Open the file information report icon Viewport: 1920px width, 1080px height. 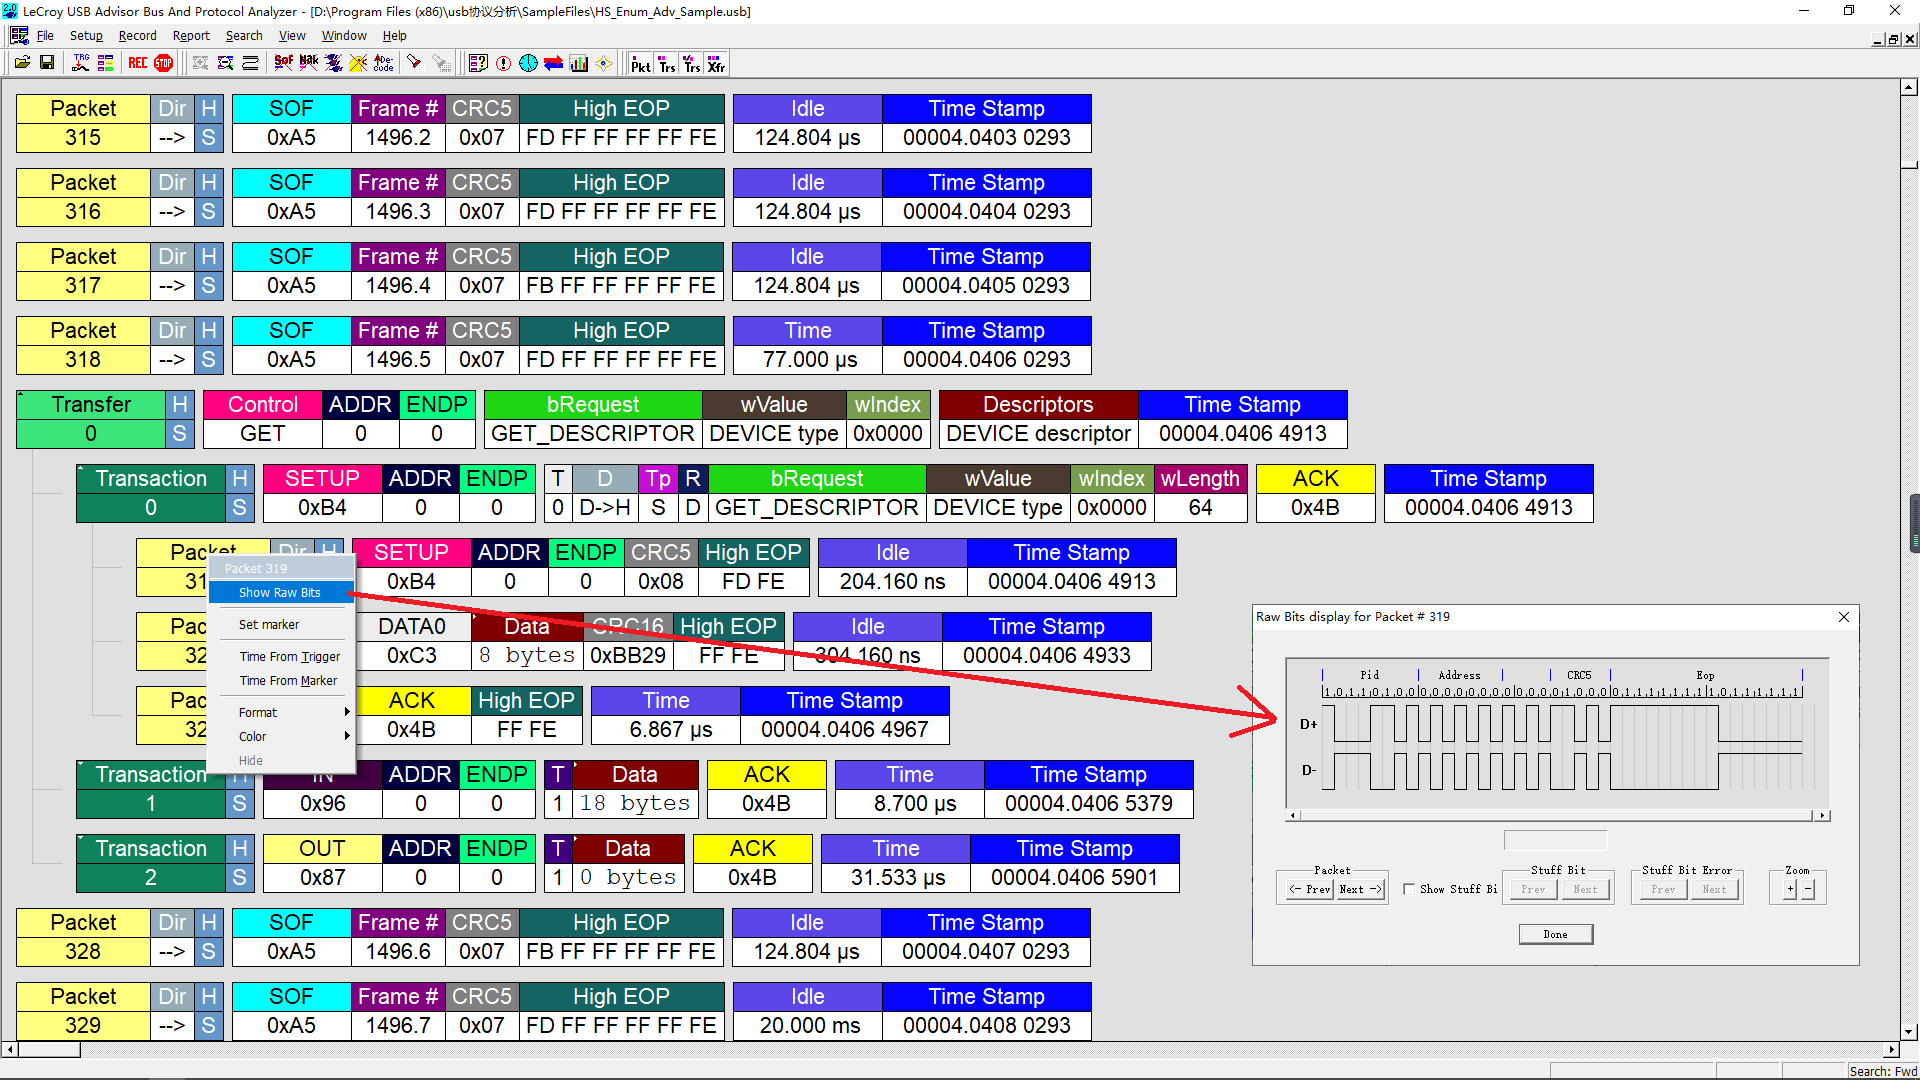(478, 64)
